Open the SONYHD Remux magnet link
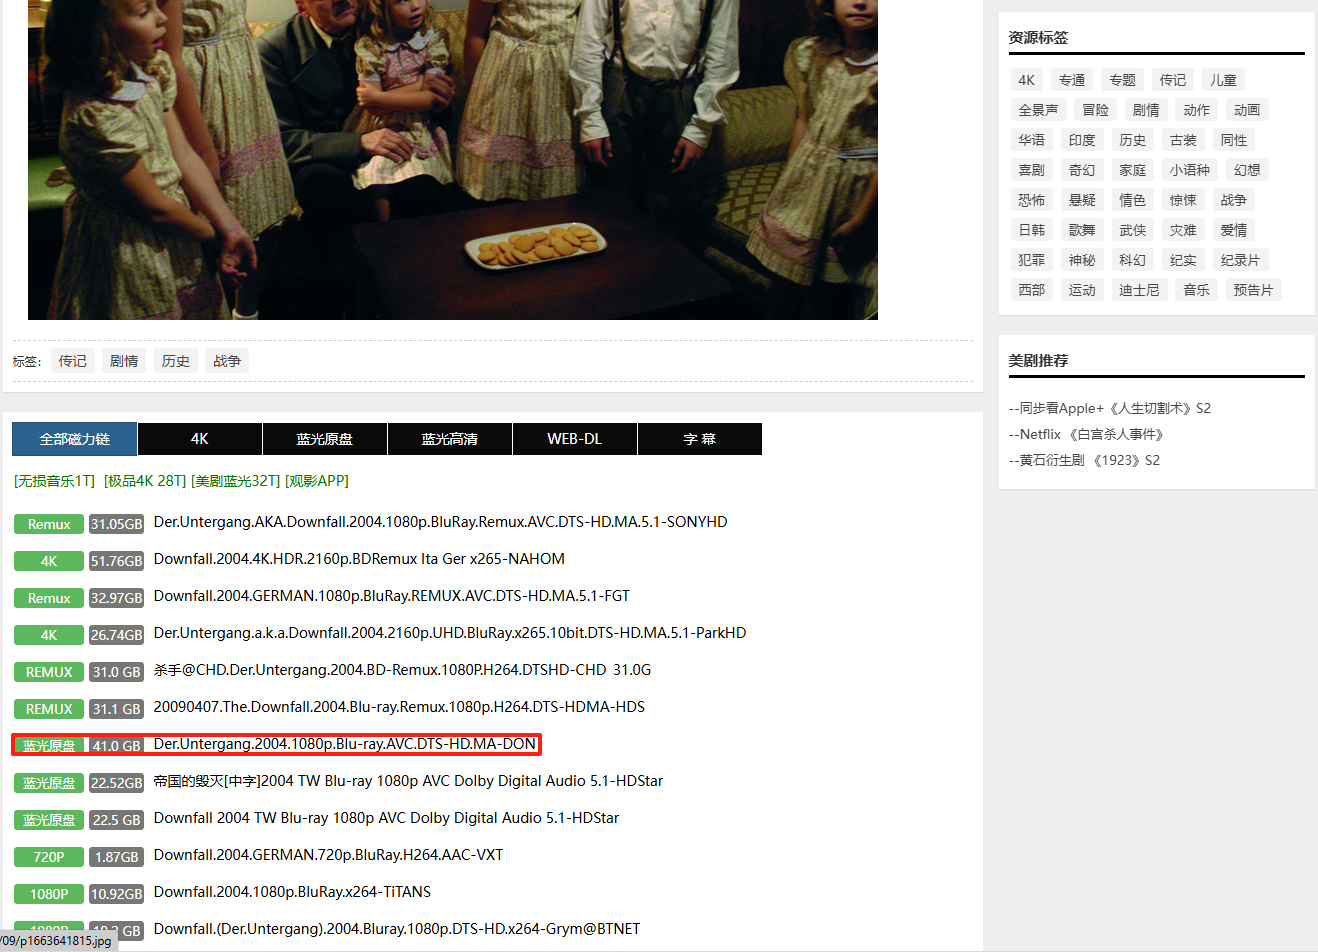 tap(440, 522)
